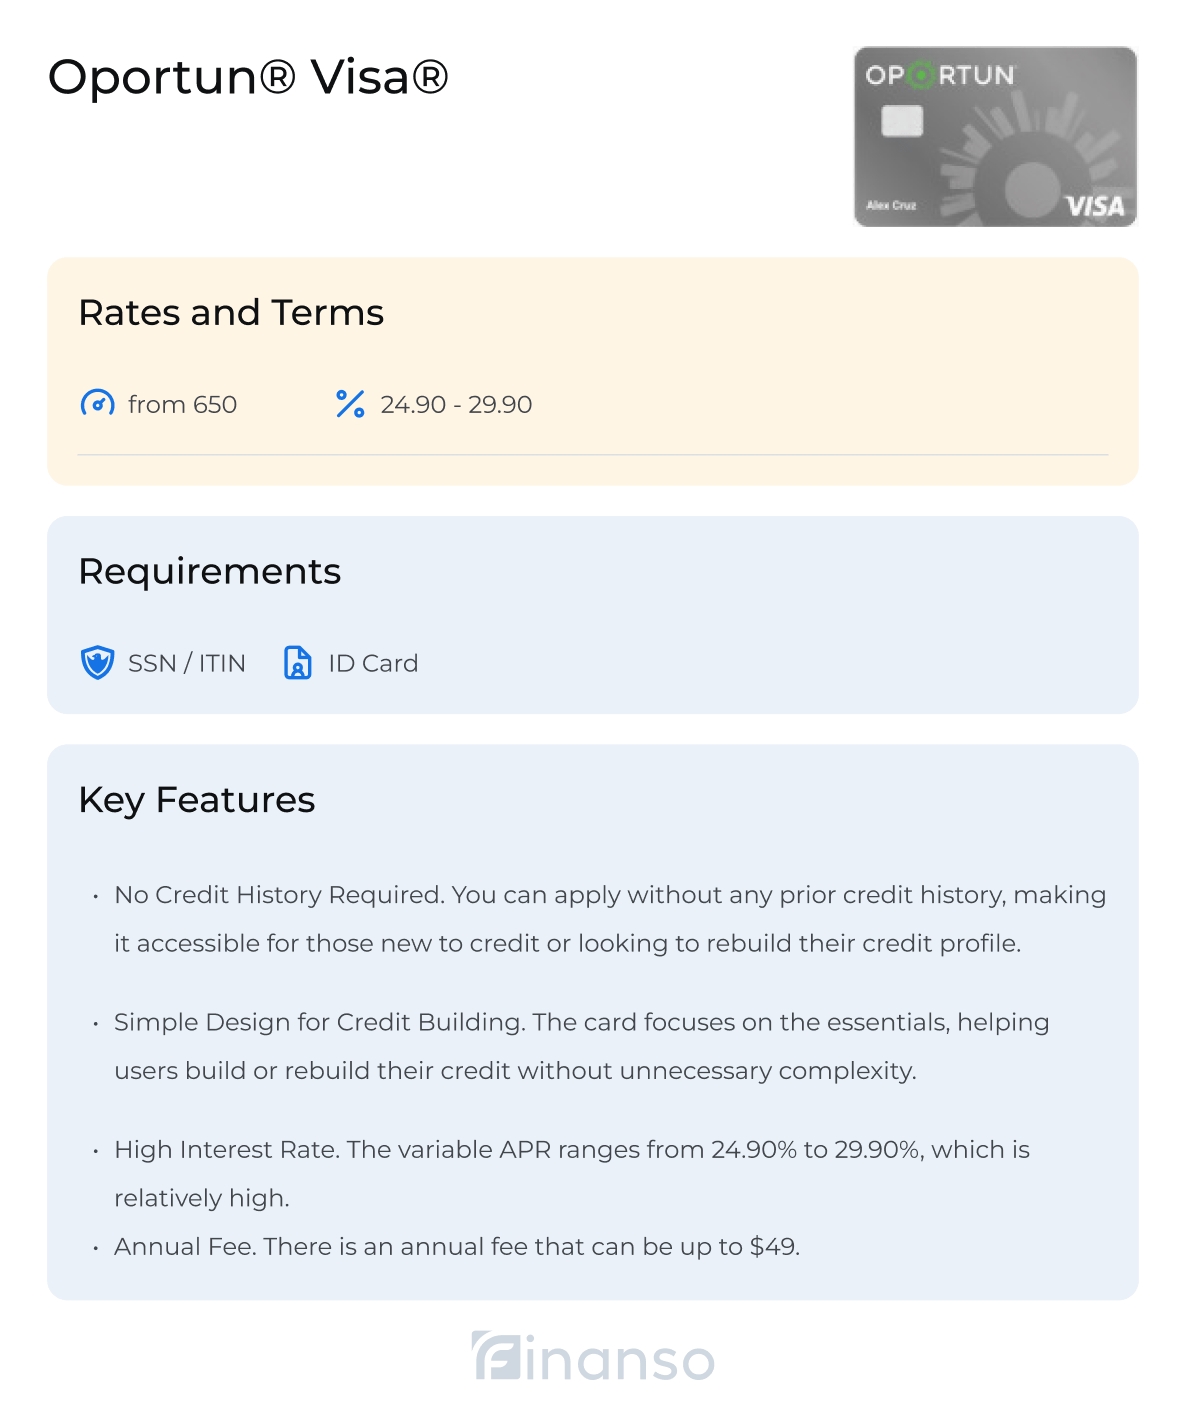
Task: Click the ID Card label
Action: (x=373, y=663)
